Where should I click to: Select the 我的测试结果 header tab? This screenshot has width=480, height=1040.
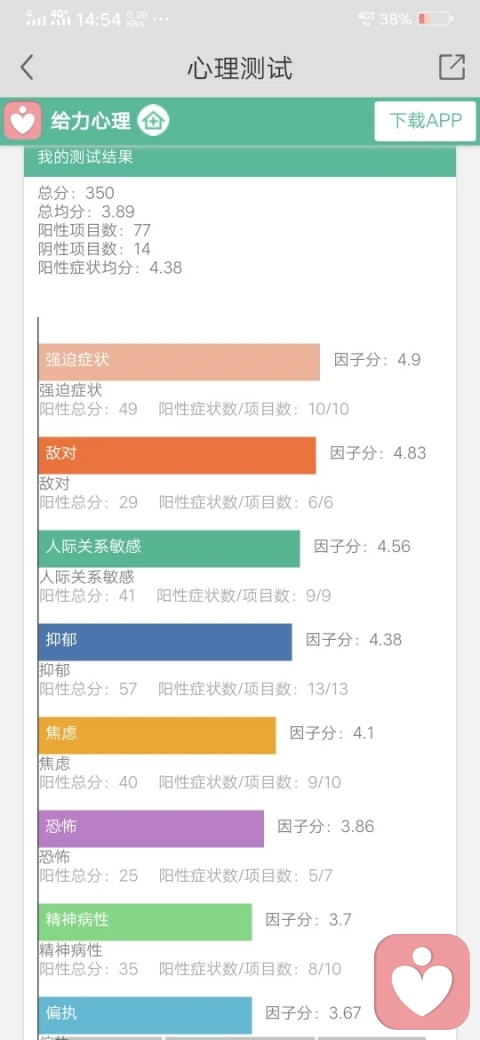[239, 159]
